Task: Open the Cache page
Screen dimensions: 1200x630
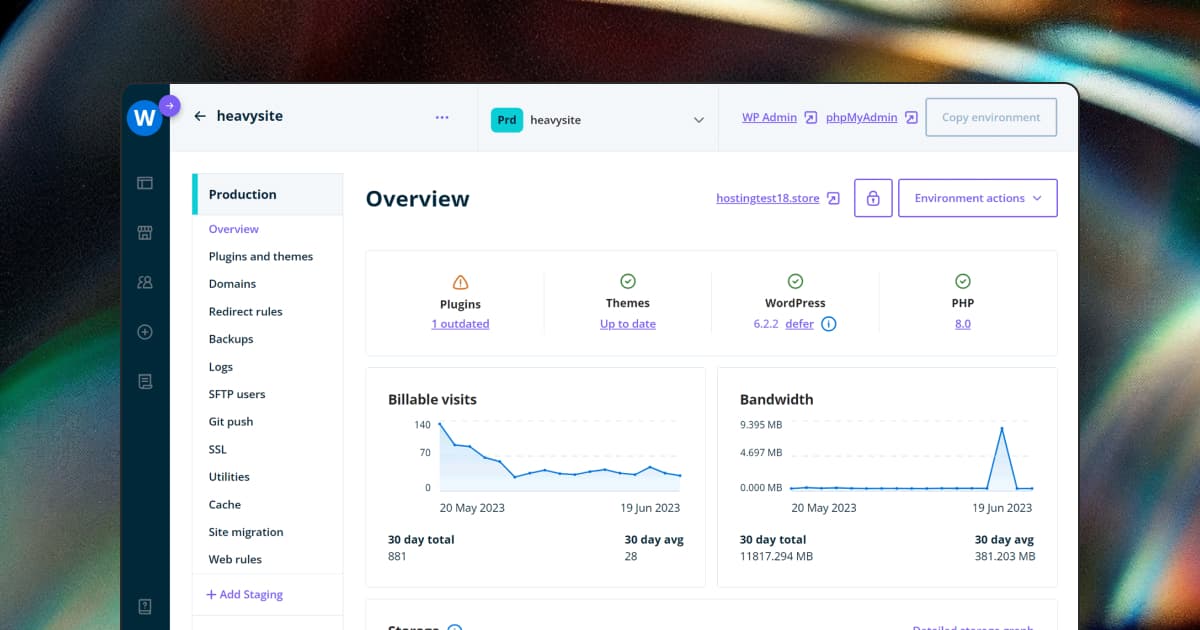Action: pyautogui.click(x=225, y=505)
